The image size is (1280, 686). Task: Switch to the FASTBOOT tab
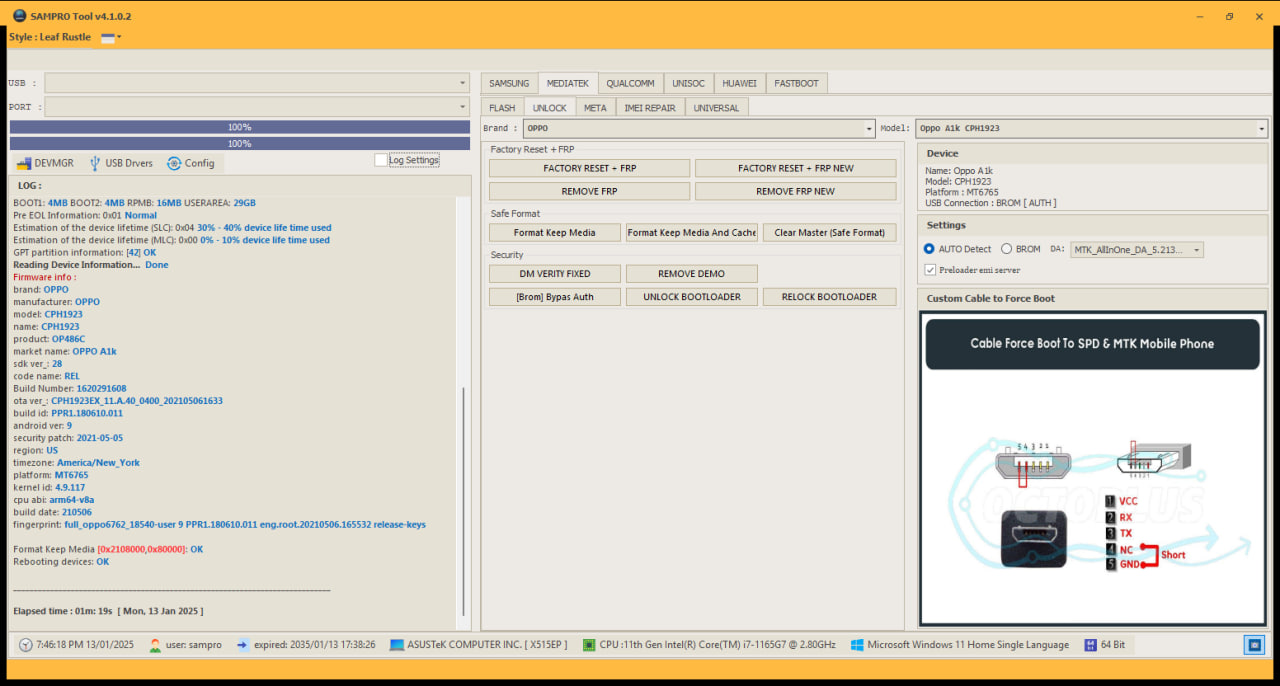point(796,83)
